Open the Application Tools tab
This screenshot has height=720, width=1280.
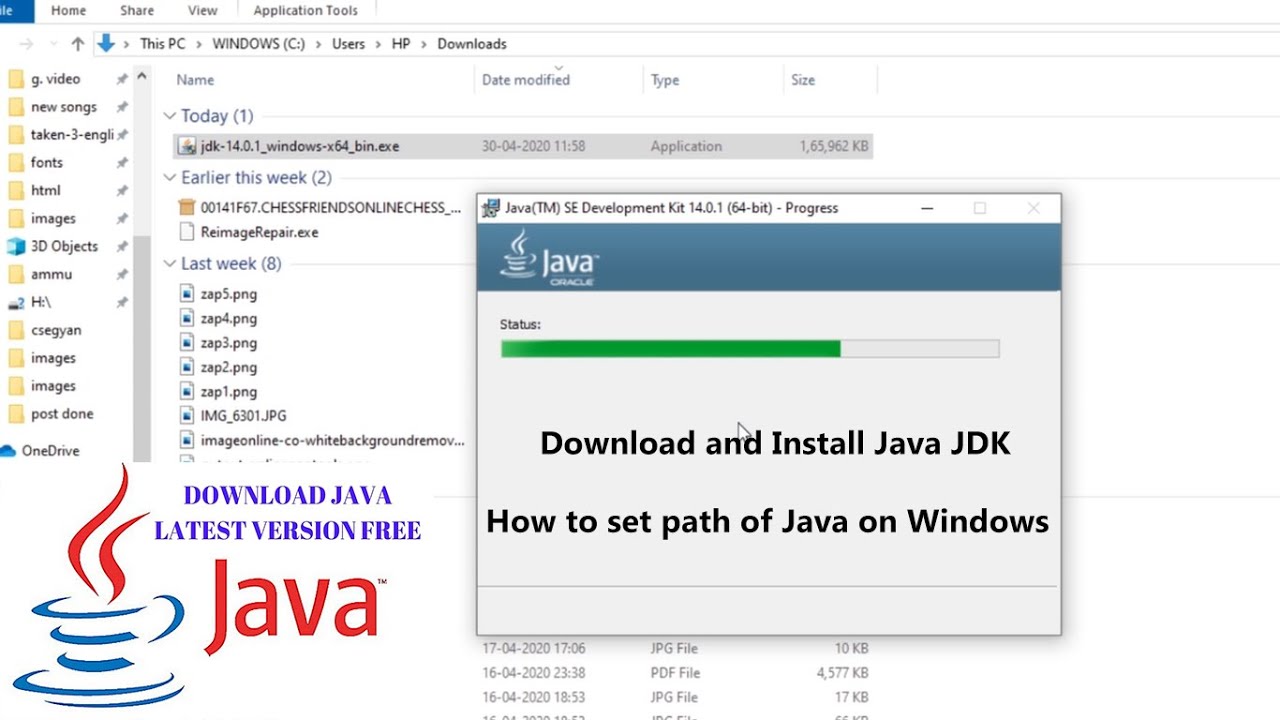305,10
